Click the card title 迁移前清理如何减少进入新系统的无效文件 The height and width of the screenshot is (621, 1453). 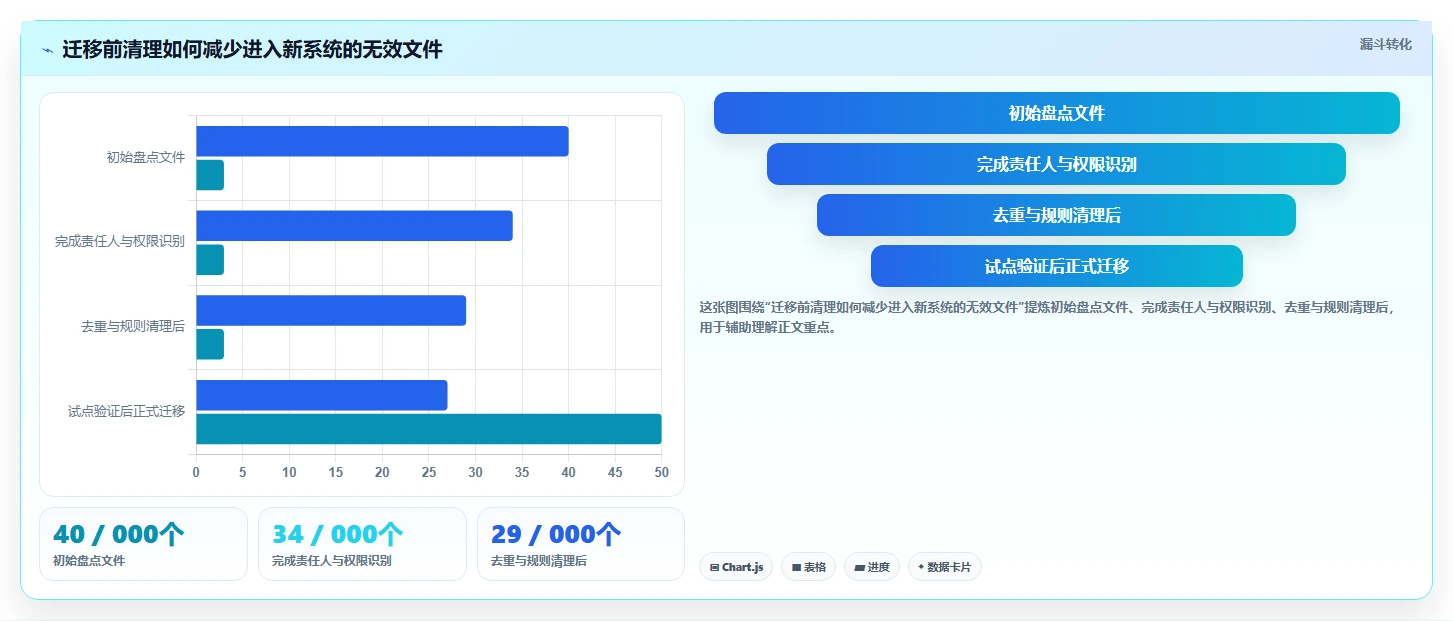point(252,50)
